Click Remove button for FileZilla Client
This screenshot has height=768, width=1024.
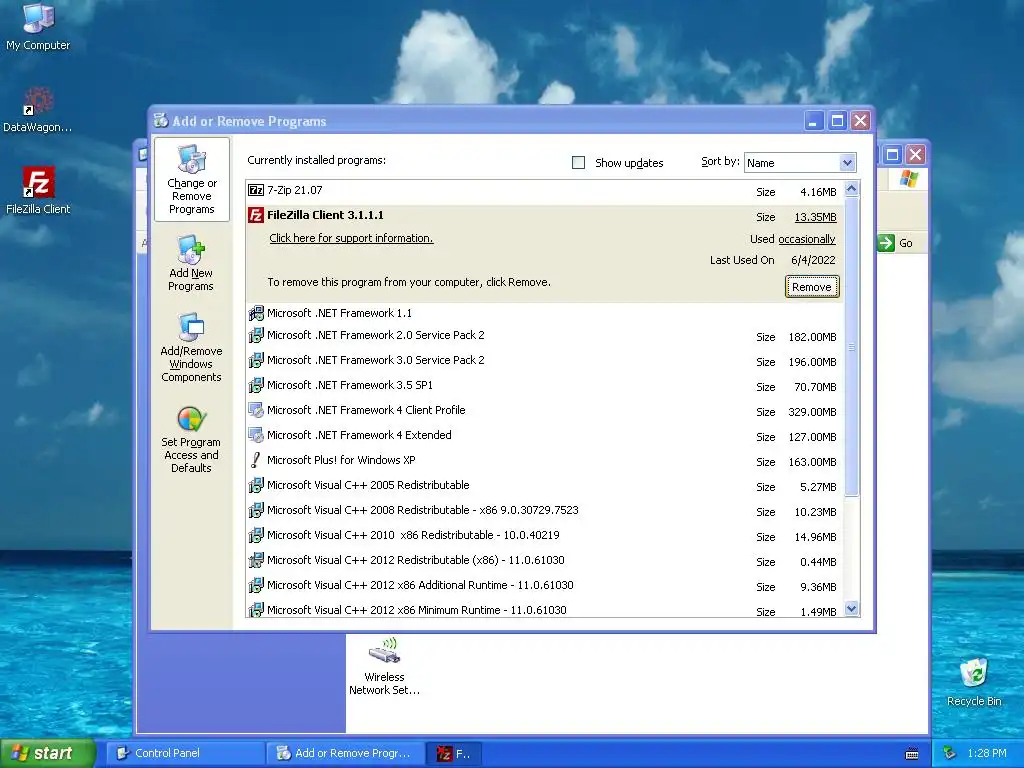[x=812, y=287]
